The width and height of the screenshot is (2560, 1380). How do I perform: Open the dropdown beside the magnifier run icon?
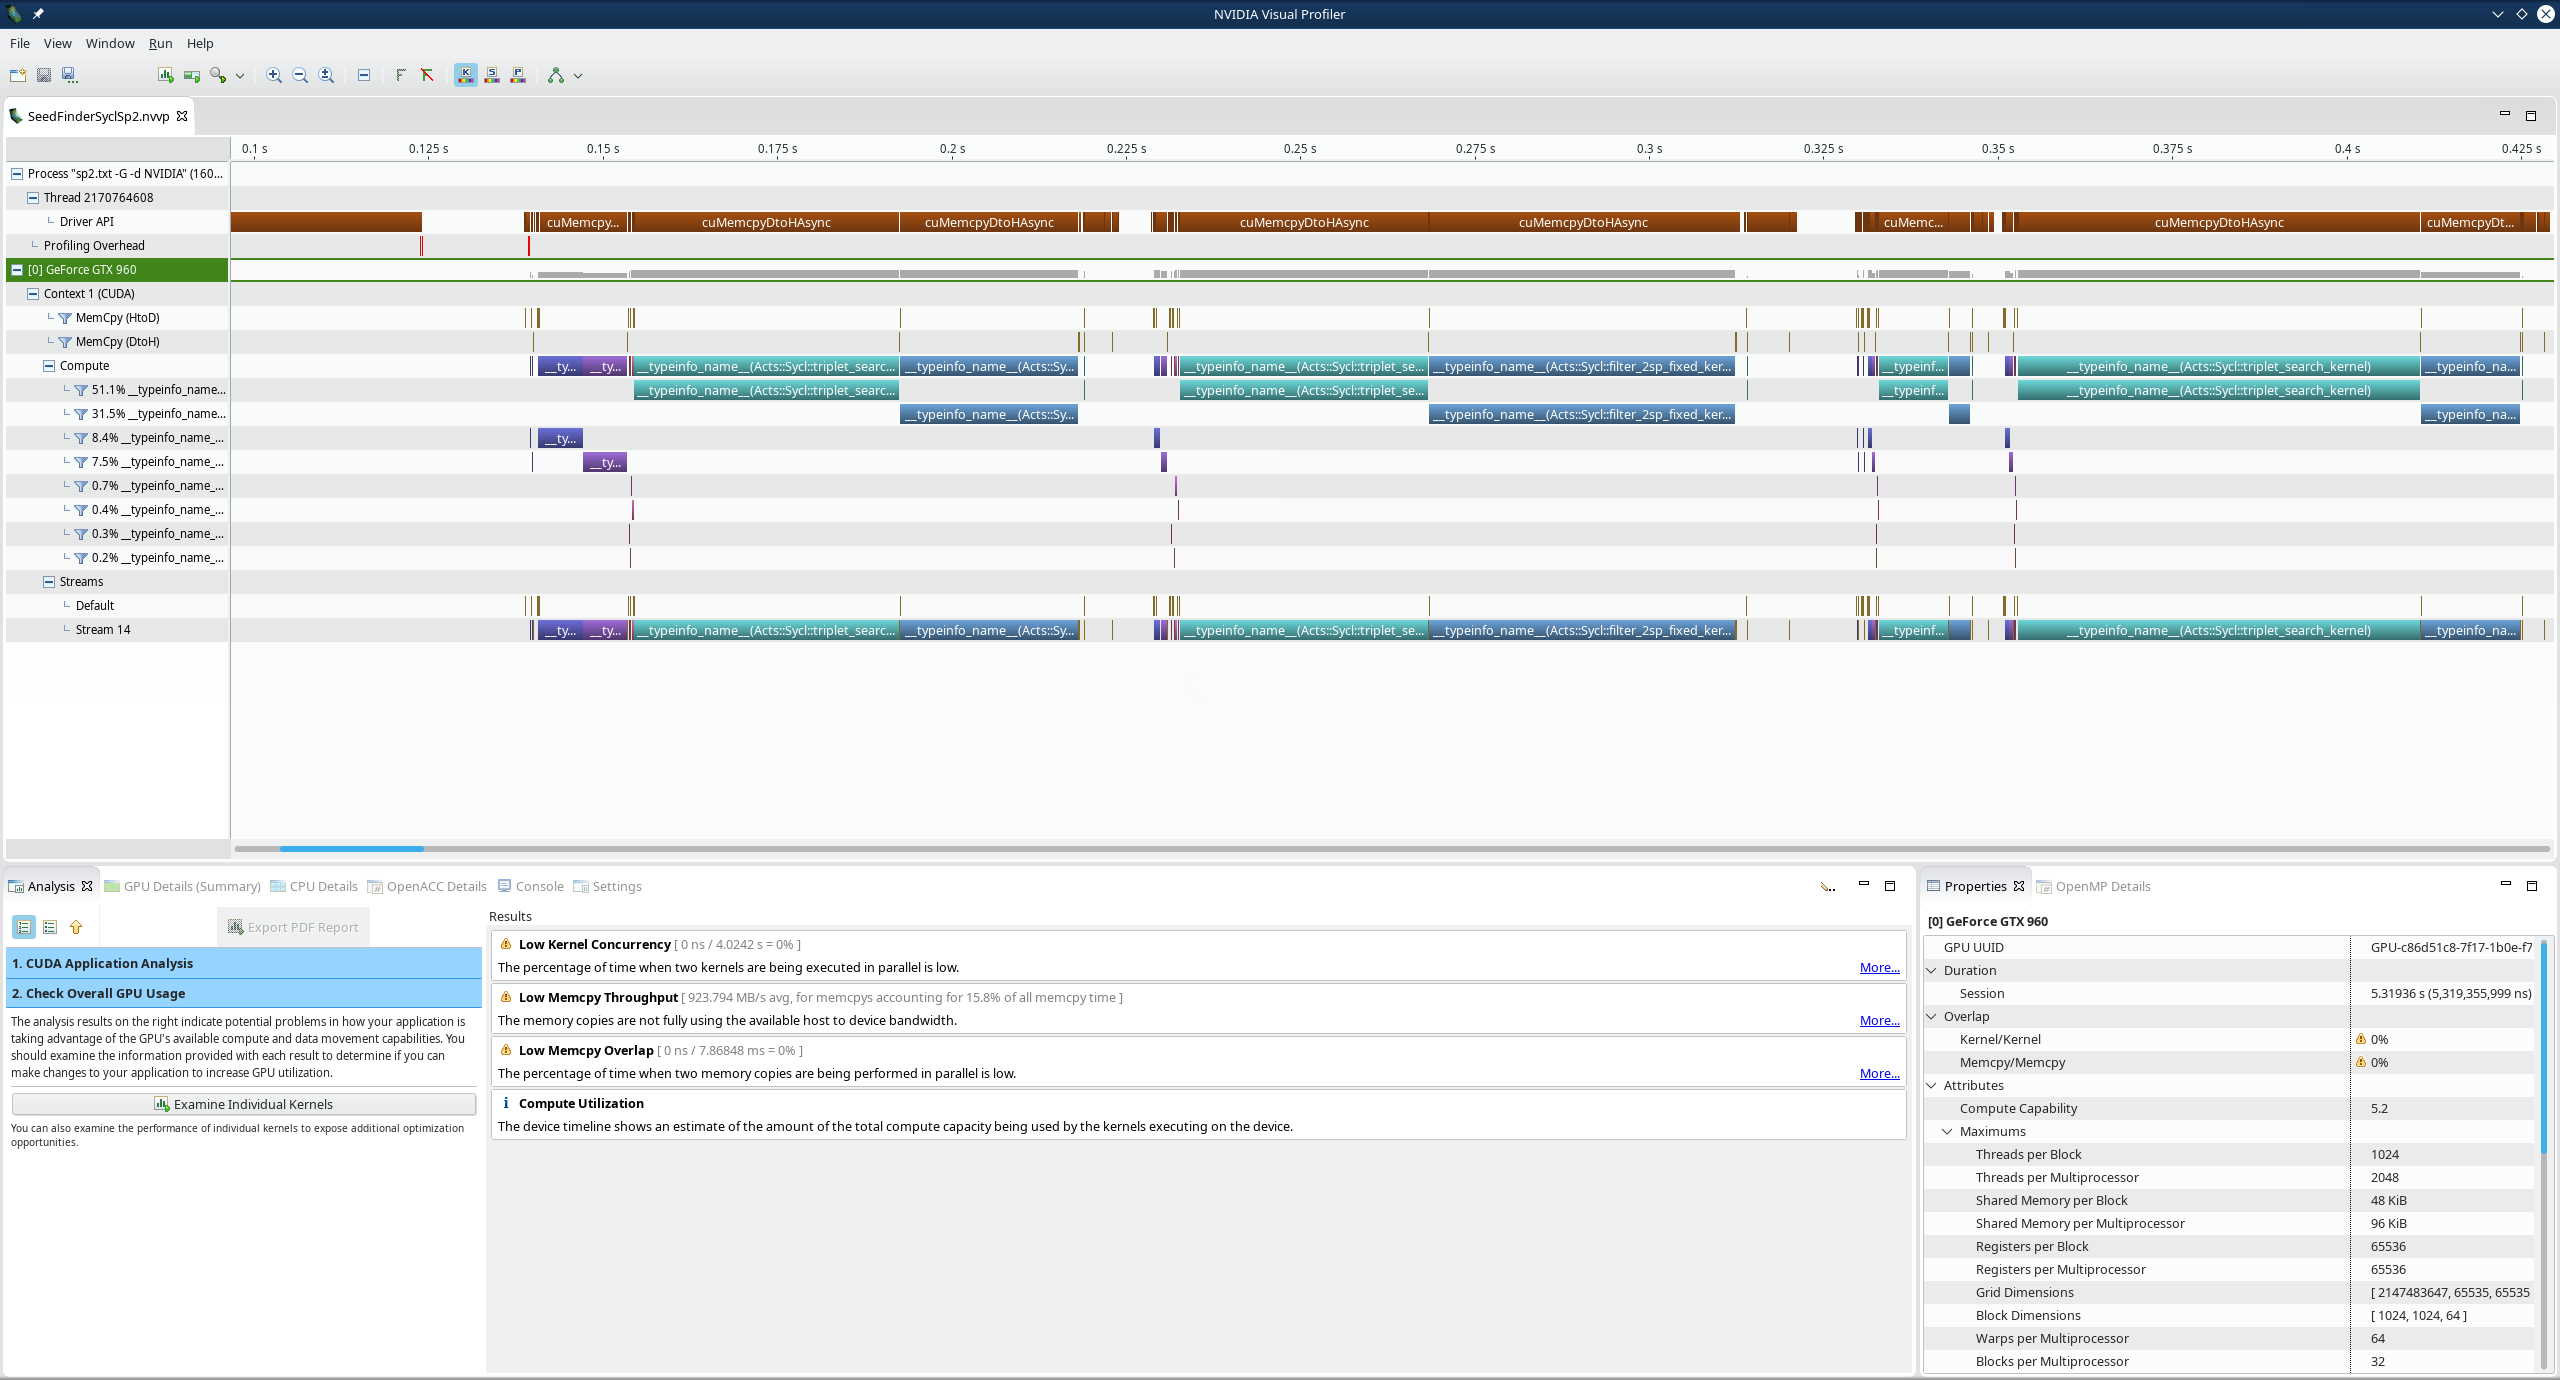(240, 76)
